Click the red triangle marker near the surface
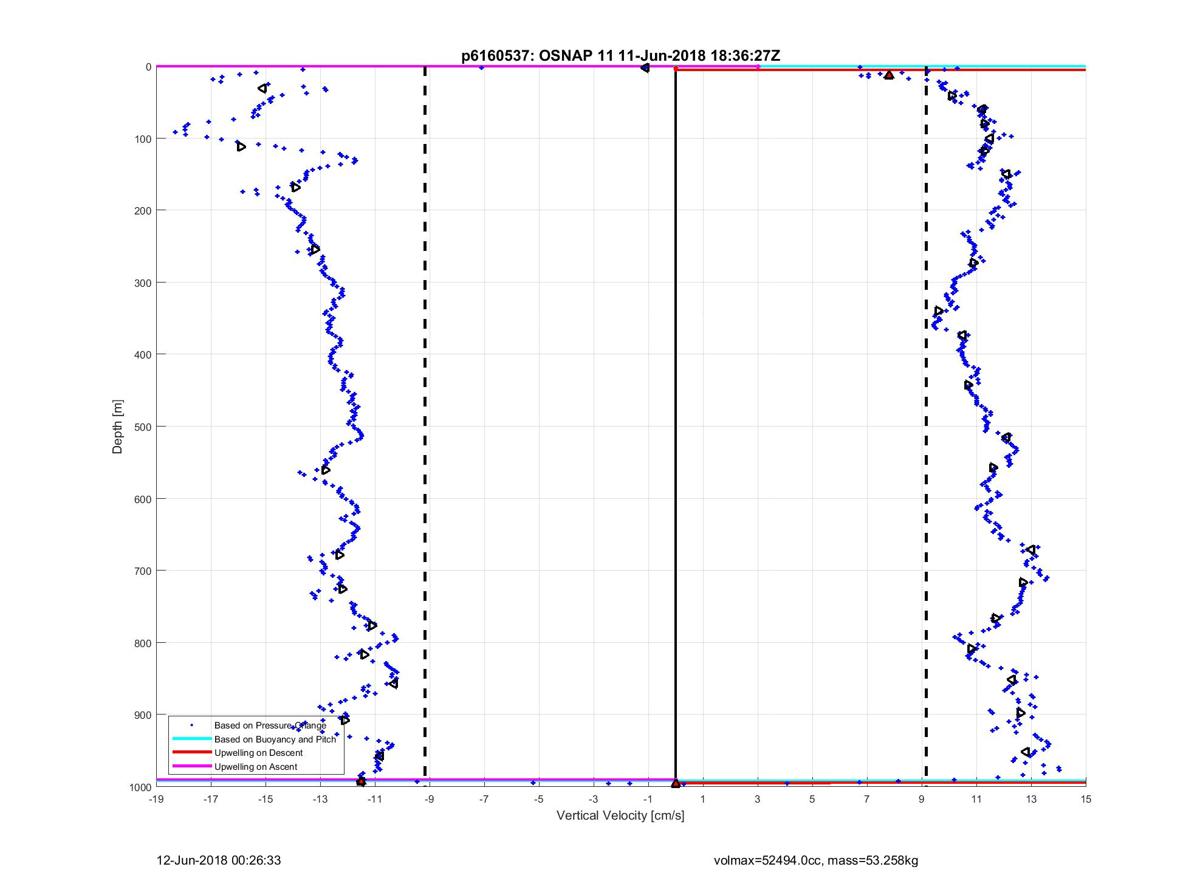This screenshot has width=1200, height=885. (889, 75)
